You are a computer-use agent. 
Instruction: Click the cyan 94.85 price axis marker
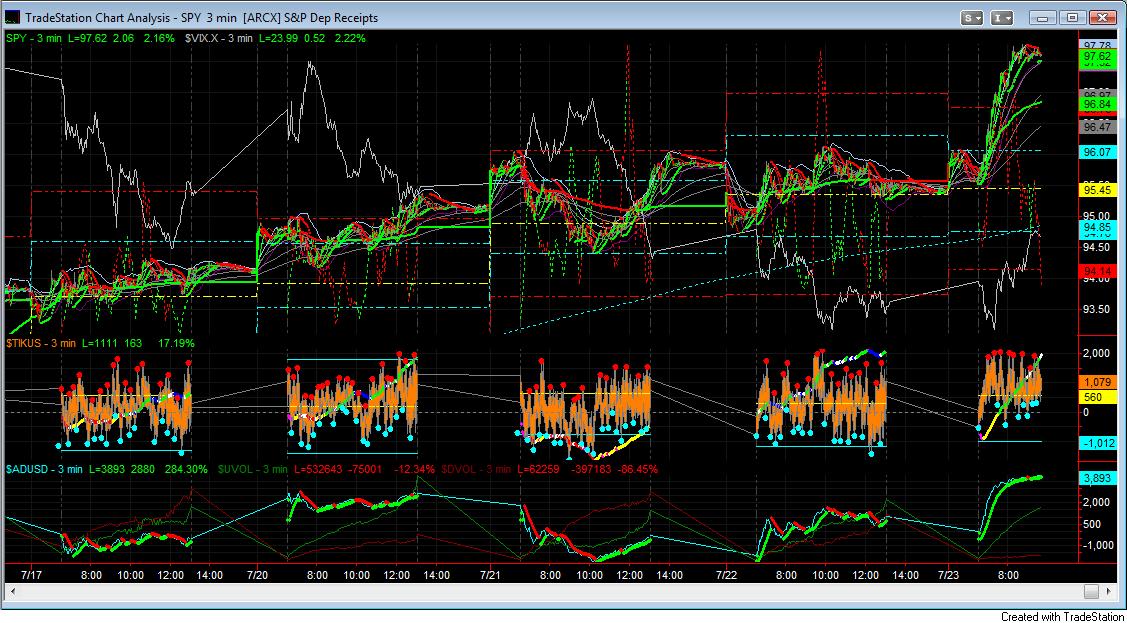1099,227
